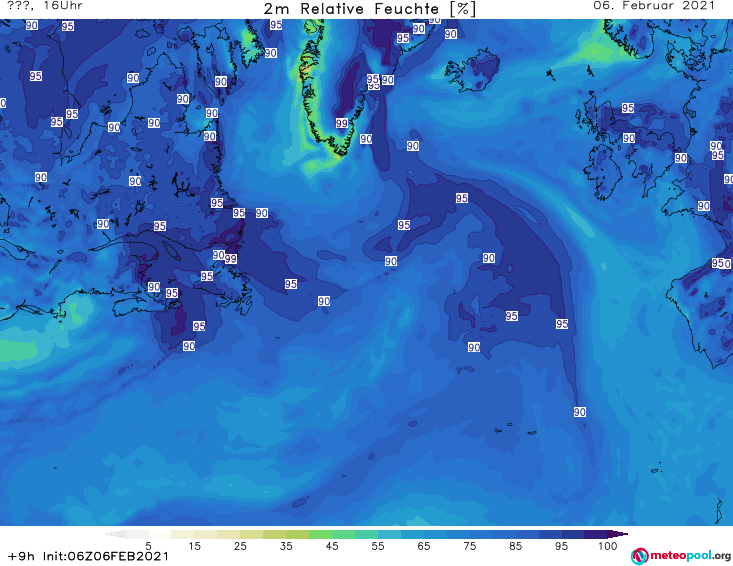
Task: Click the colorbar value label "75"
Action: click(469, 546)
